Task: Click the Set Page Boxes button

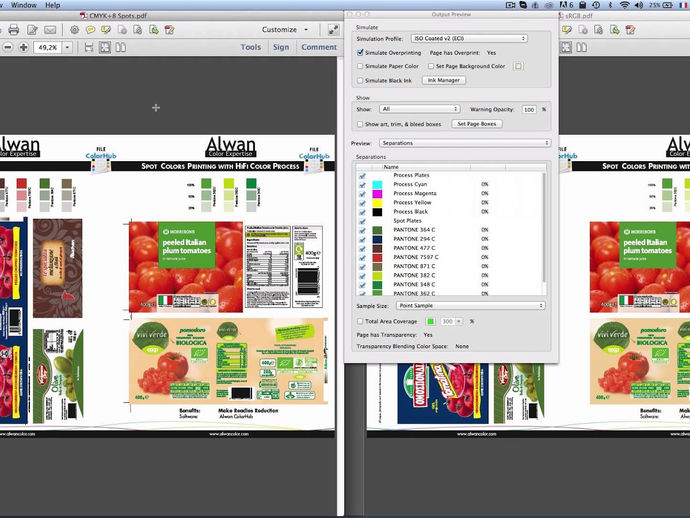Action: point(477,124)
